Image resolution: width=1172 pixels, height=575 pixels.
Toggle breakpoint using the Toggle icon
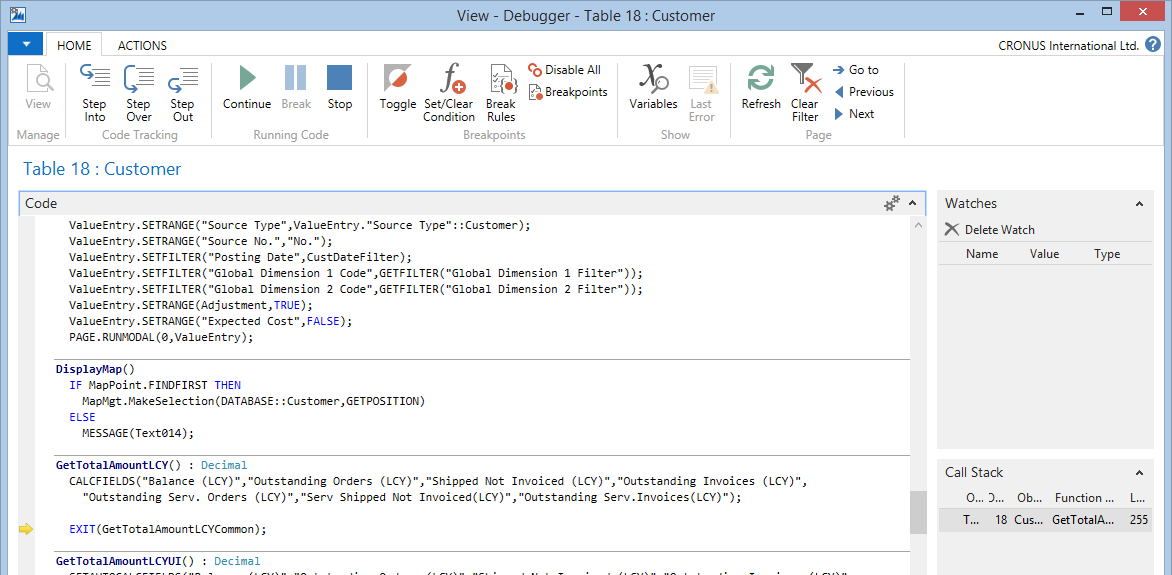(x=397, y=88)
